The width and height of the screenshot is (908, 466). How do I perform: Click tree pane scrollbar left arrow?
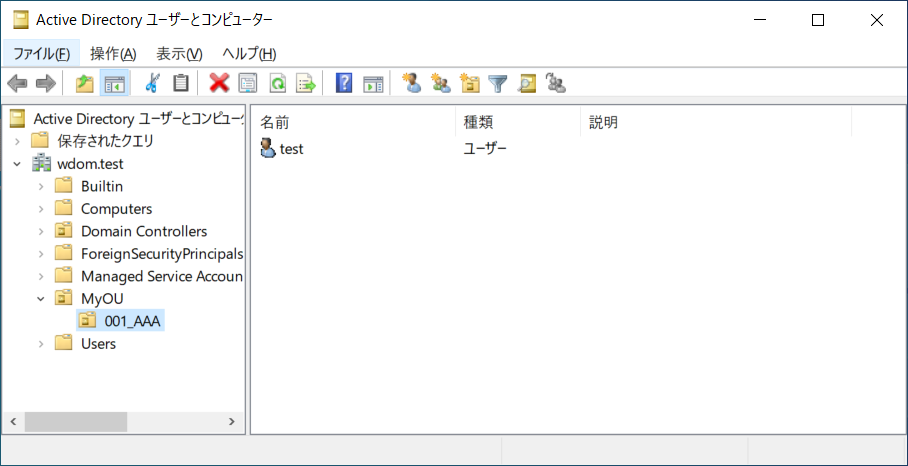13,421
